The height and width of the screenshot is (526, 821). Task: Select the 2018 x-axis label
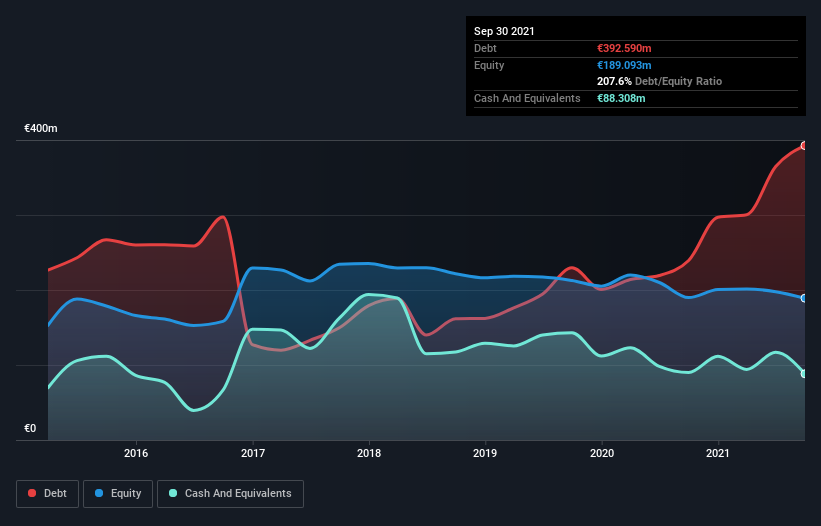click(x=369, y=453)
